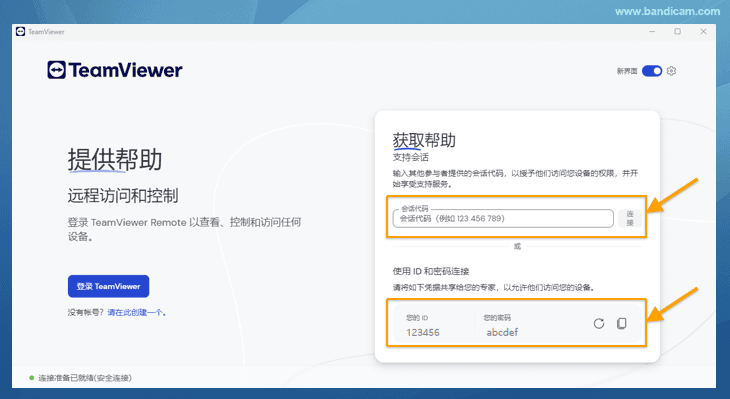Click the 使用 ID 和密码连接 label

click(x=431, y=271)
